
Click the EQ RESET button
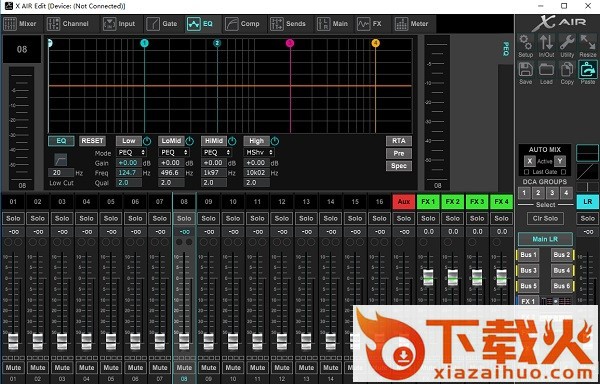pos(92,141)
